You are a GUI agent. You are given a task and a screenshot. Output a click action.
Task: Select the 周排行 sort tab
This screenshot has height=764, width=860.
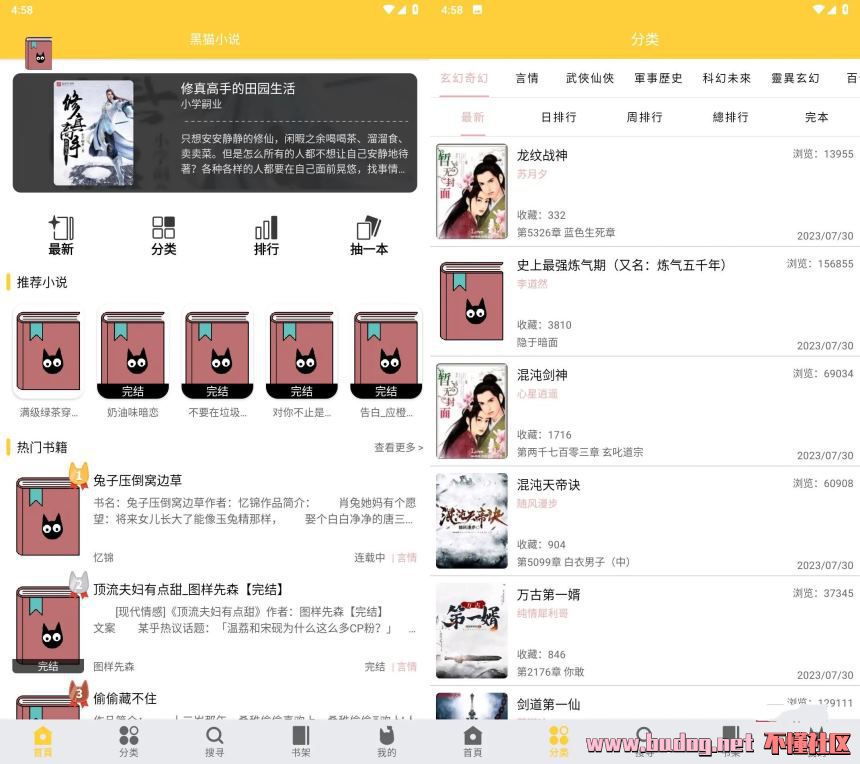pyautogui.click(x=644, y=117)
